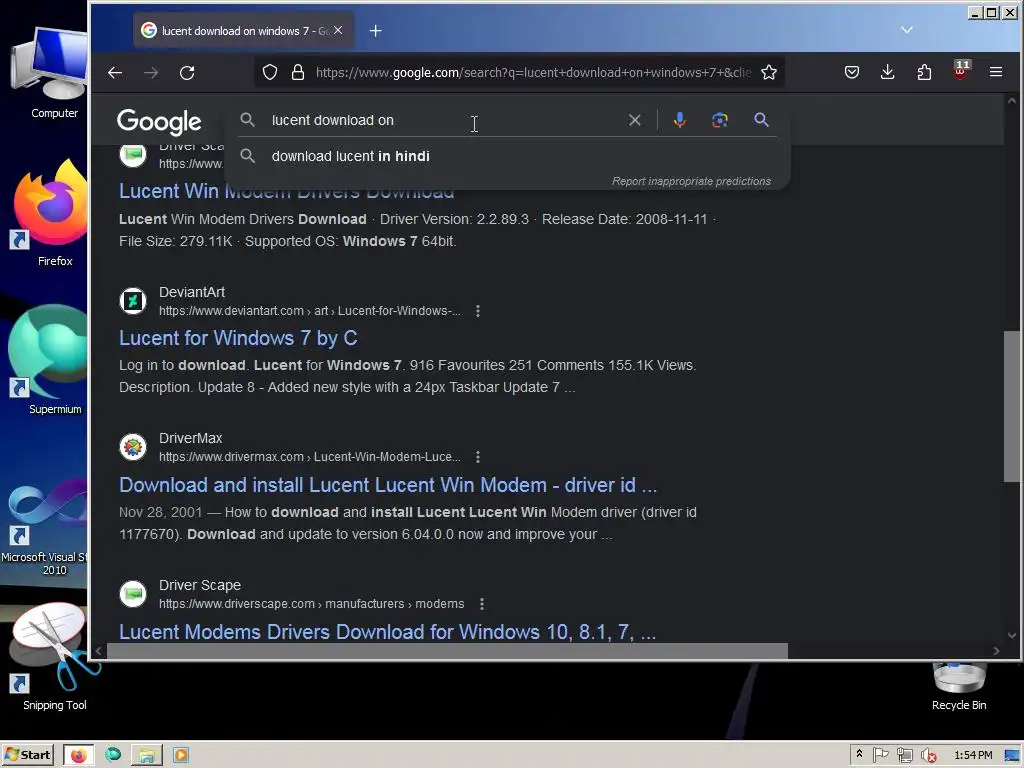Viewport: 1024px width, 768px height.
Task: Click the muted volume tray icon
Action: tap(928, 756)
